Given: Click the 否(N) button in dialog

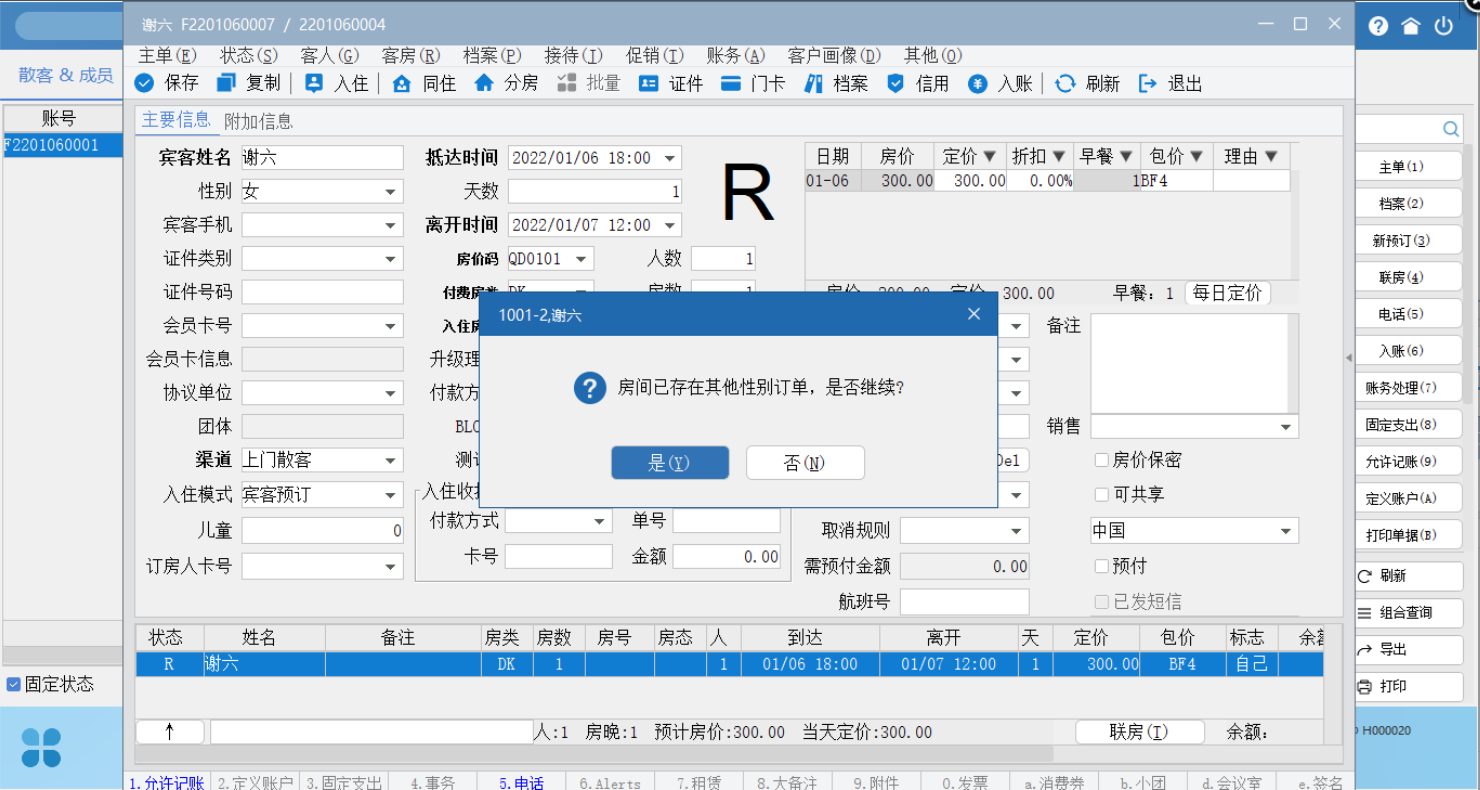Looking at the screenshot, I should pos(804,463).
